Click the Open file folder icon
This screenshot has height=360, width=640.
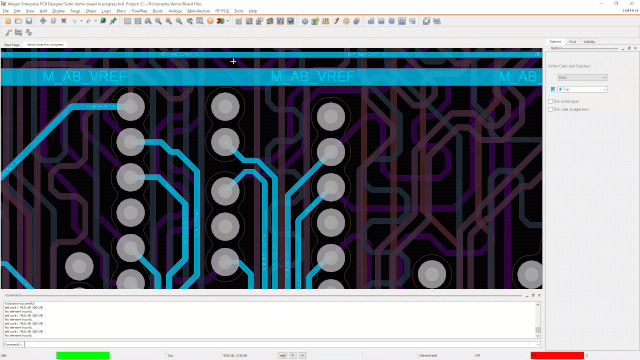[18, 21]
